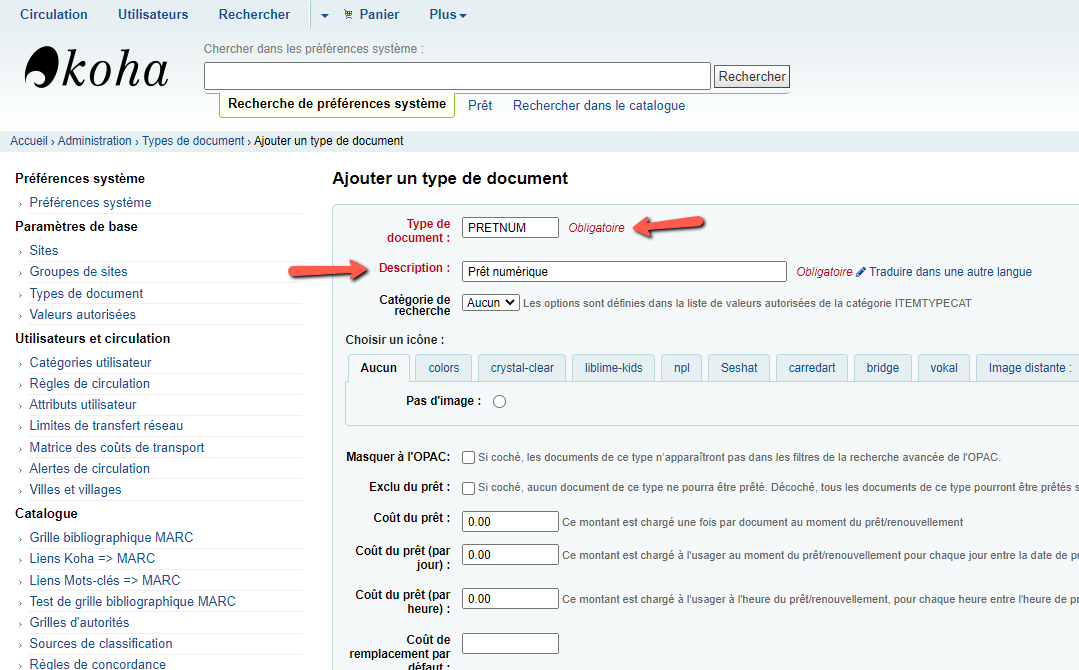Image resolution: width=1079 pixels, height=670 pixels.
Task: Click the Coût de remplacement par défaut field
Action: (510, 643)
